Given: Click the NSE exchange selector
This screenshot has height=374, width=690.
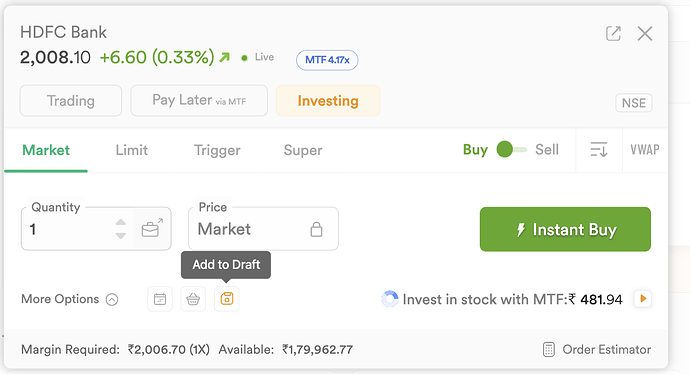Looking at the screenshot, I should 634,103.
